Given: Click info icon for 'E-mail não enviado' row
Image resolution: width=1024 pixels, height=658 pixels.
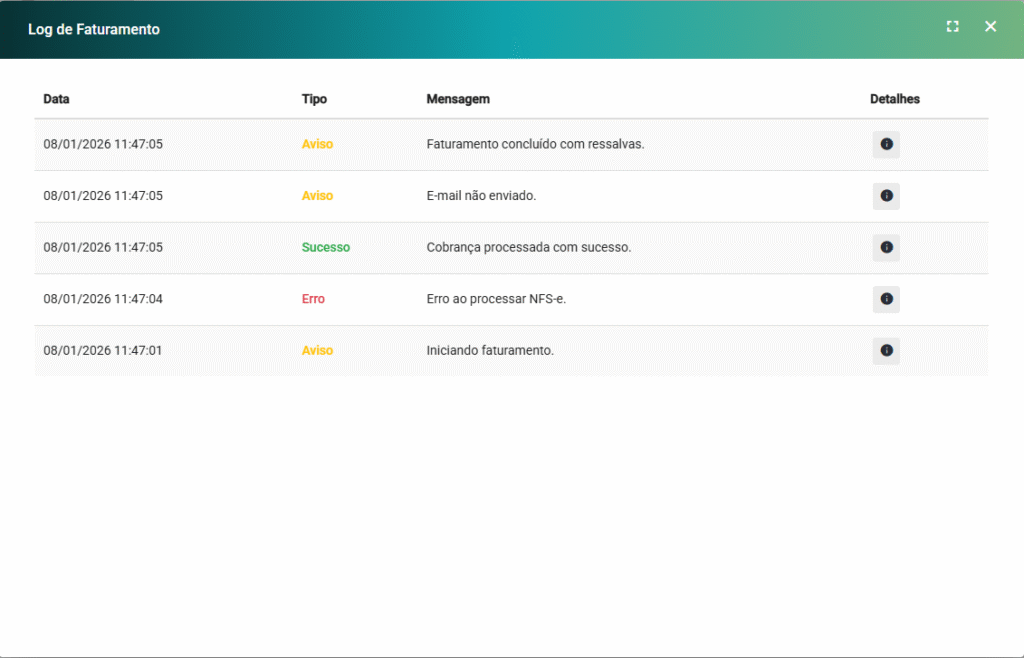Looking at the screenshot, I should [x=886, y=196].
